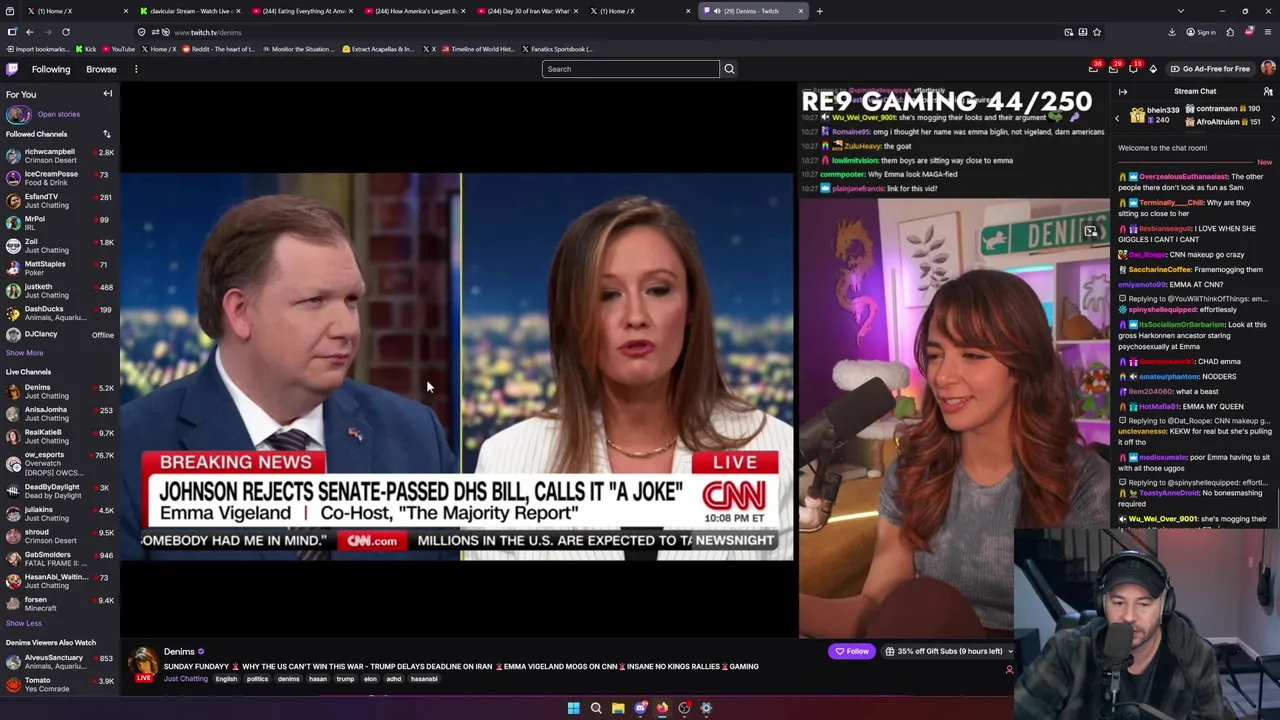Open Settings gear from the taskbar
1280x720 pixels.
pyautogui.click(x=706, y=708)
